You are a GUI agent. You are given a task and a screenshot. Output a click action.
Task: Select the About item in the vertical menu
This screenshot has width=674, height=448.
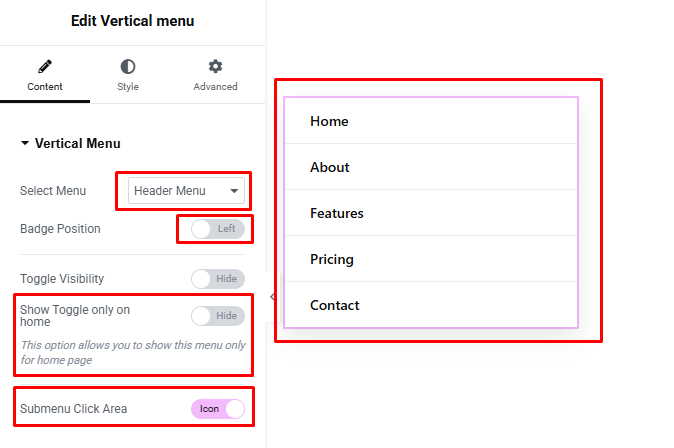pyautogui.click(x=330, y=167)
